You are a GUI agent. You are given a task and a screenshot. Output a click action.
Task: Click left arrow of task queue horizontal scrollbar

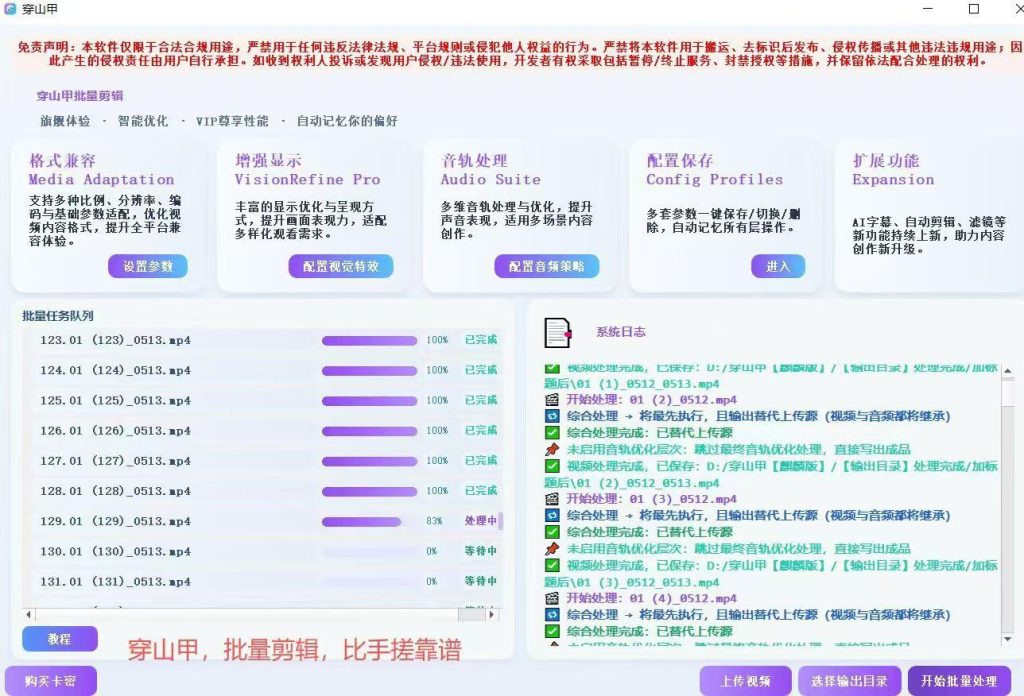tap(28, 614)
